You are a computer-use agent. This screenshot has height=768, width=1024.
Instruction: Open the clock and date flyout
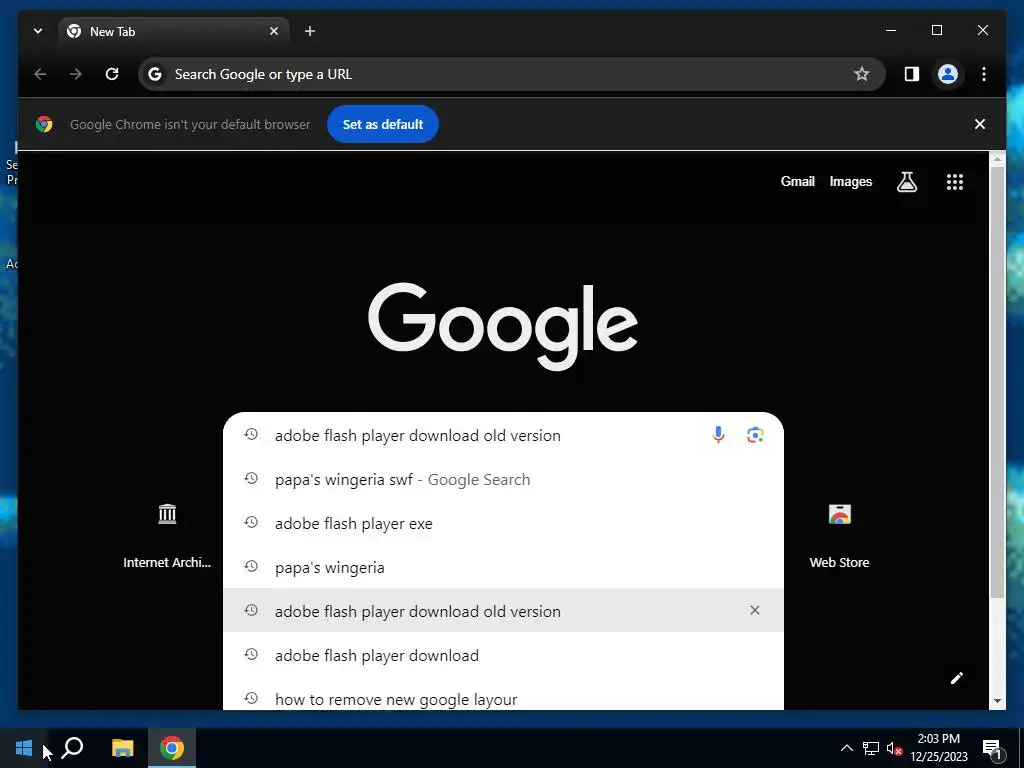(x=939, y=748)
